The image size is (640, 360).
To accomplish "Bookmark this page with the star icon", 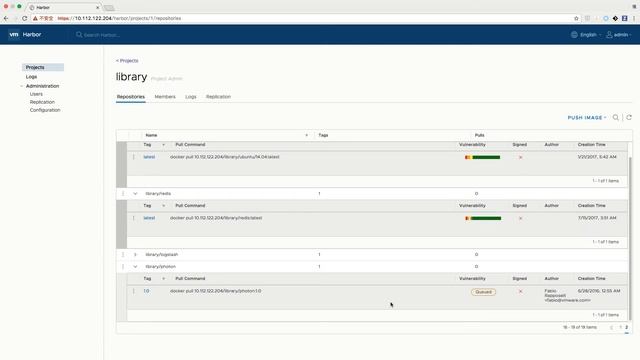I will pos(576,18).
